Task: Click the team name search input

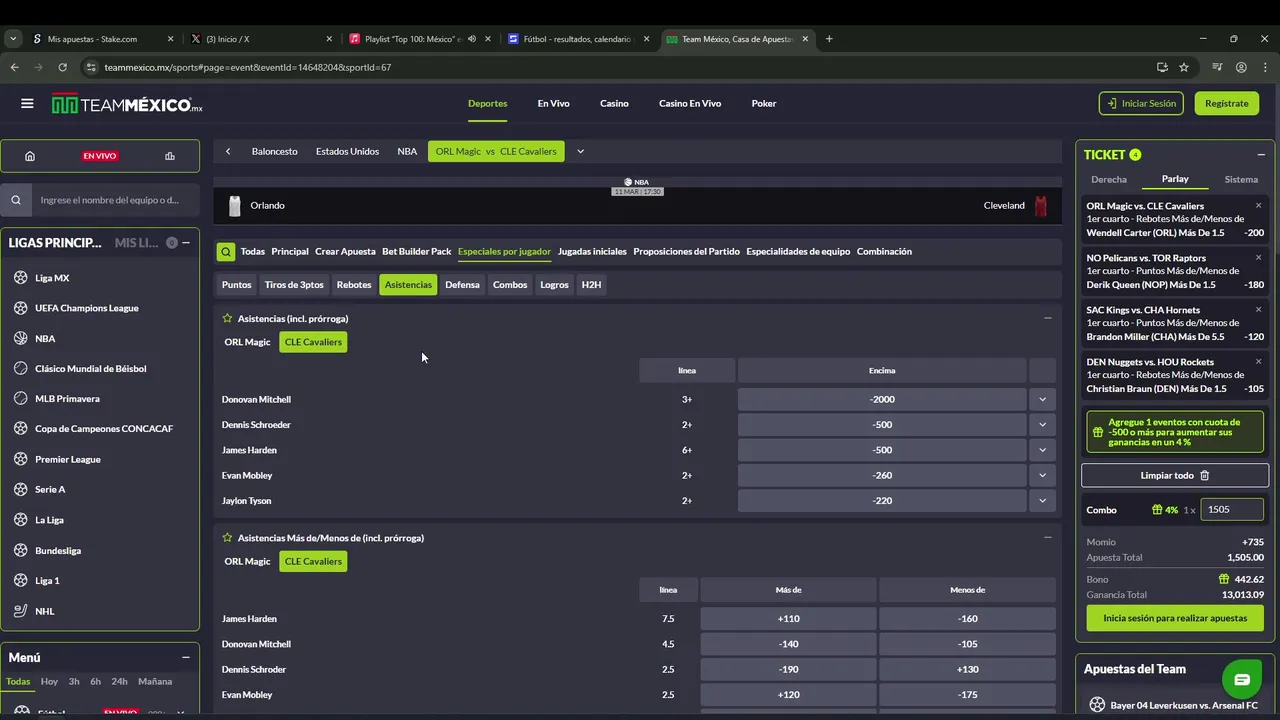Action: [115, 200]
